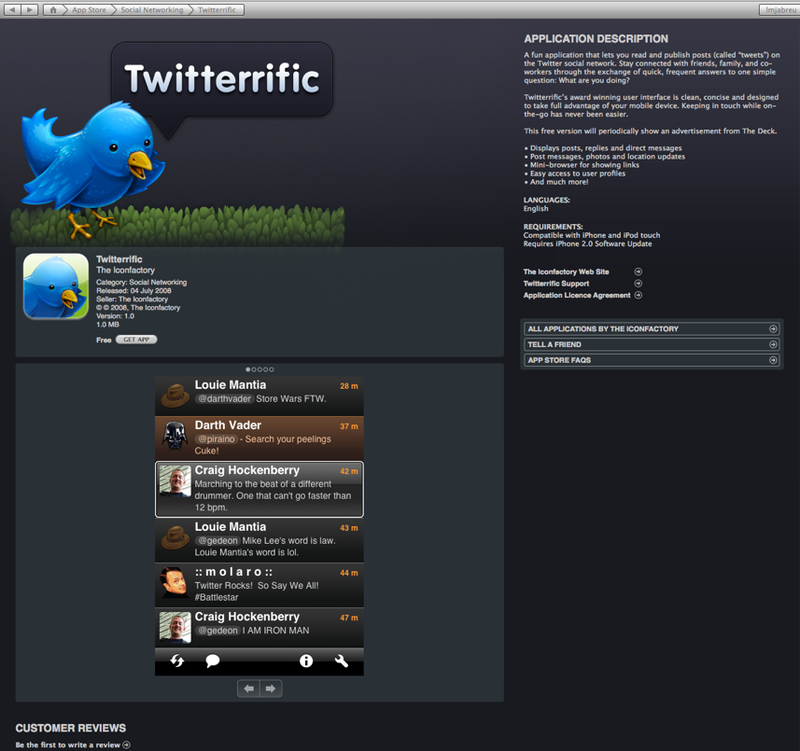Image resolution: width=800 pixels, height=751 pixels.
Task: Click the Twitterrific blue bird app icon
Action: click(x=56, y=286)
